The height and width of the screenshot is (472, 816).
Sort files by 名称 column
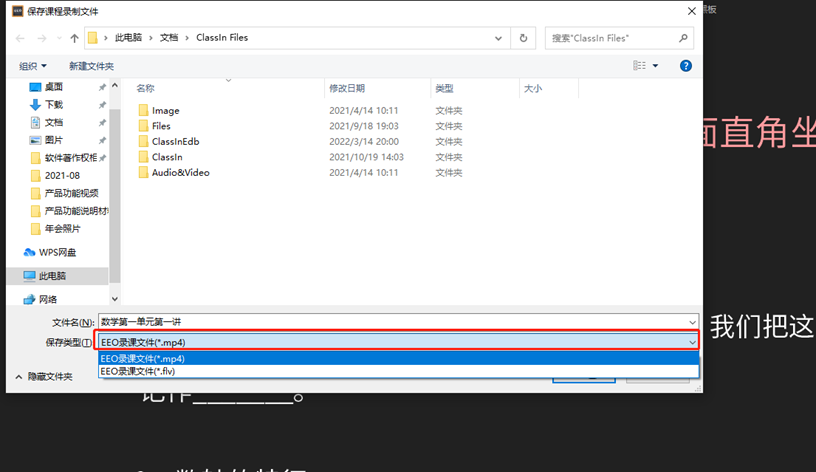point(145,88)
